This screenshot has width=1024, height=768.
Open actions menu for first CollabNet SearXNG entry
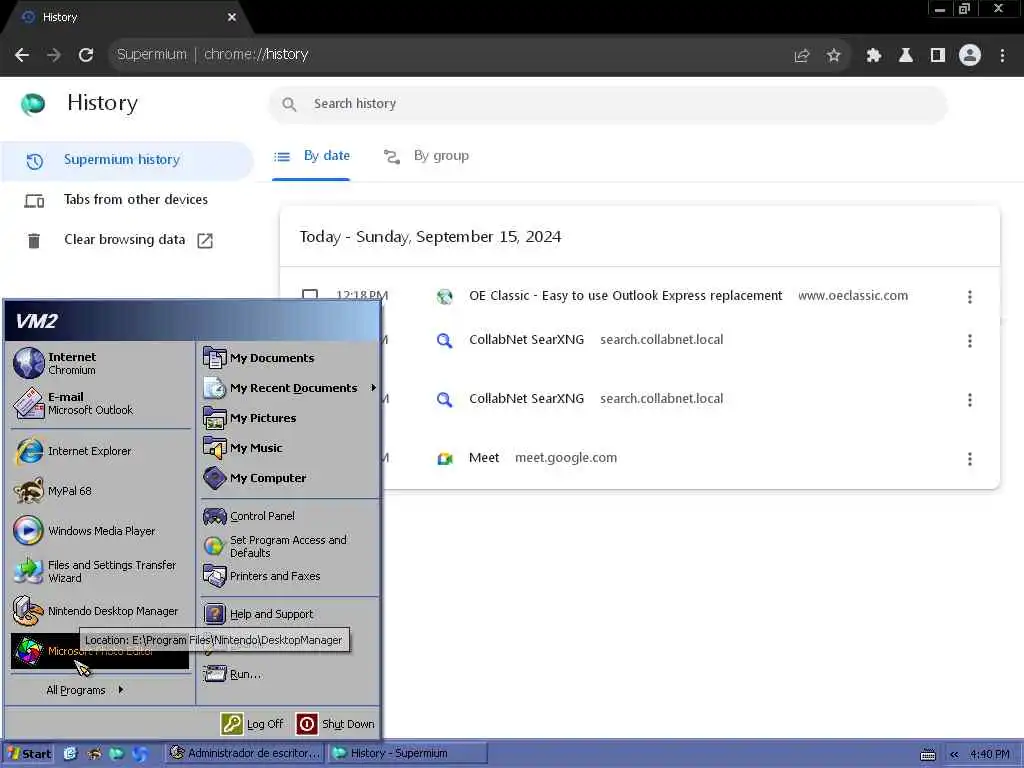970,340
